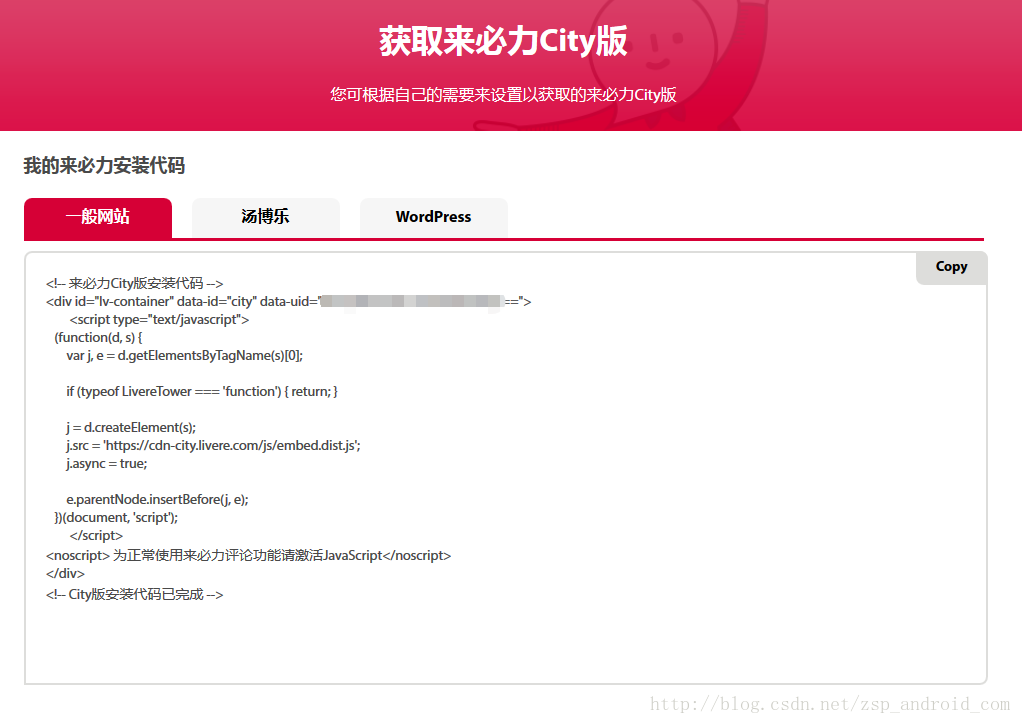
Task: Click the 获取来必力City版 page title
Action: pyautogui.click(x=503, y=41)
